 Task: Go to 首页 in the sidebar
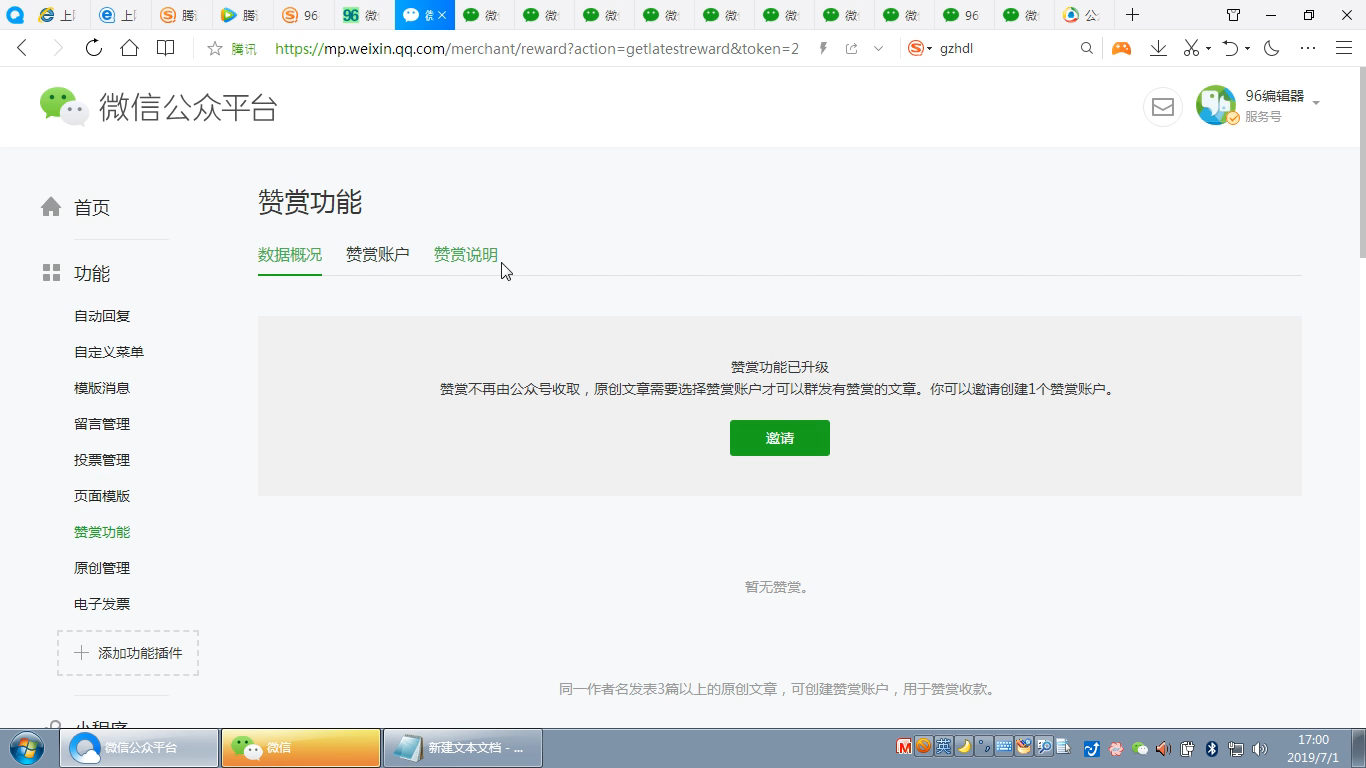point(92,207)
